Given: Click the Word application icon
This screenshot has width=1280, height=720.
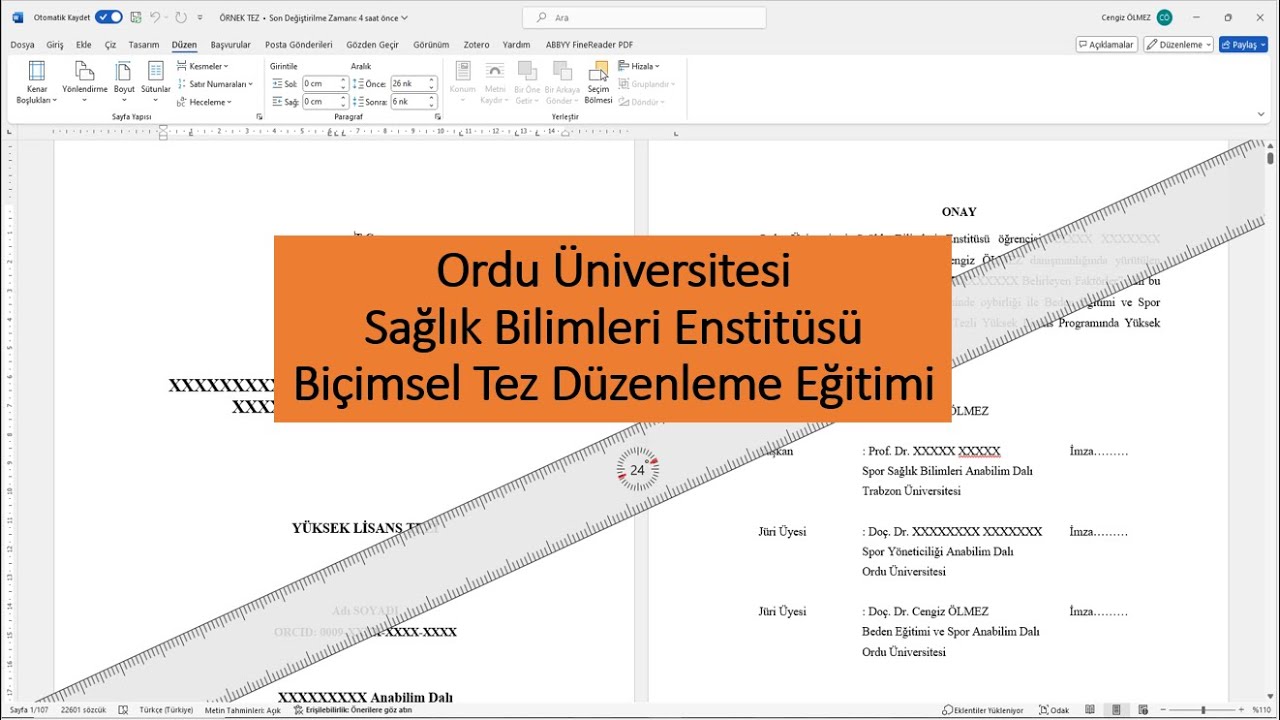Looking at the screenshot, I should [17, 17].
